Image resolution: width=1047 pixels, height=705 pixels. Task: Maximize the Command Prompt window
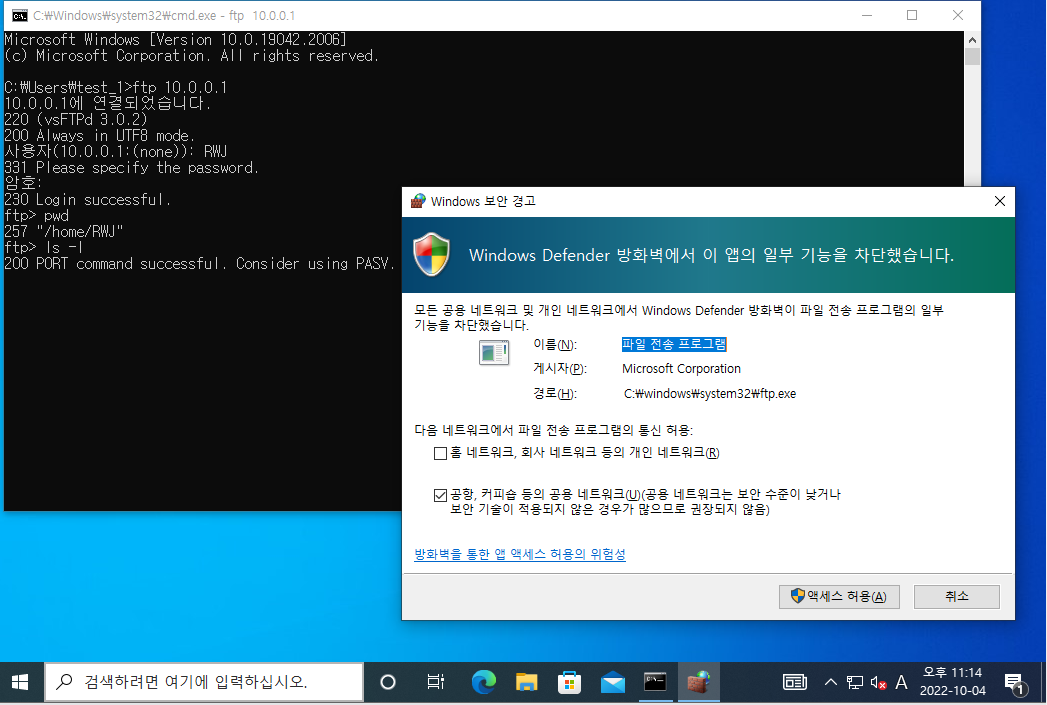(x=911, y=15)
